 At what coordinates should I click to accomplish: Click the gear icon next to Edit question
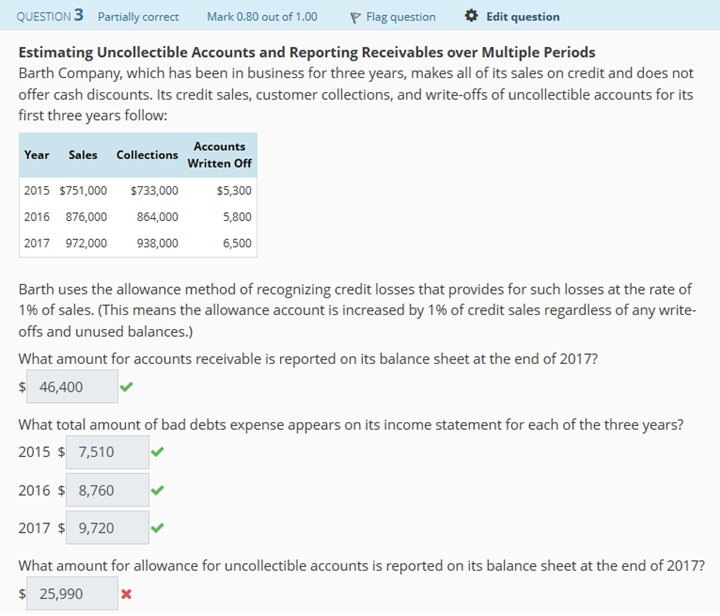pyautogui.click(x=471, y=16)
